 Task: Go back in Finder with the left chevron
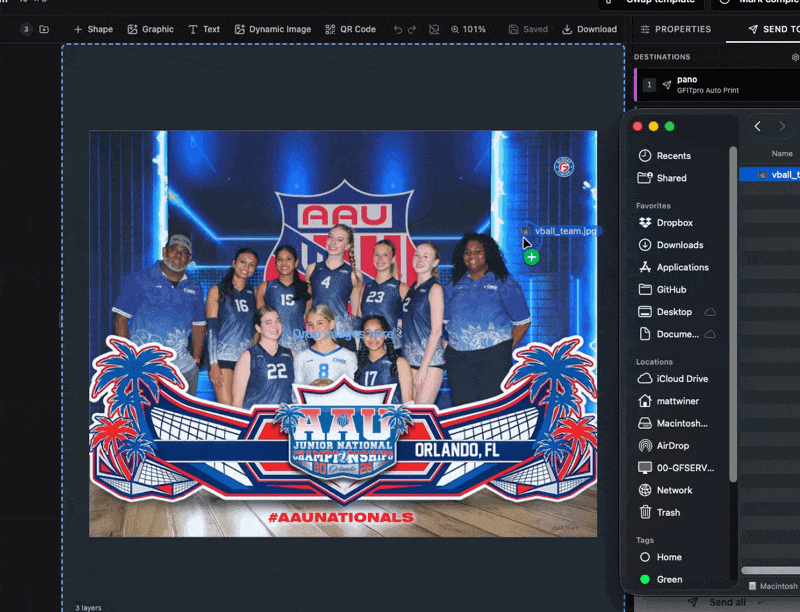(758, 126)
